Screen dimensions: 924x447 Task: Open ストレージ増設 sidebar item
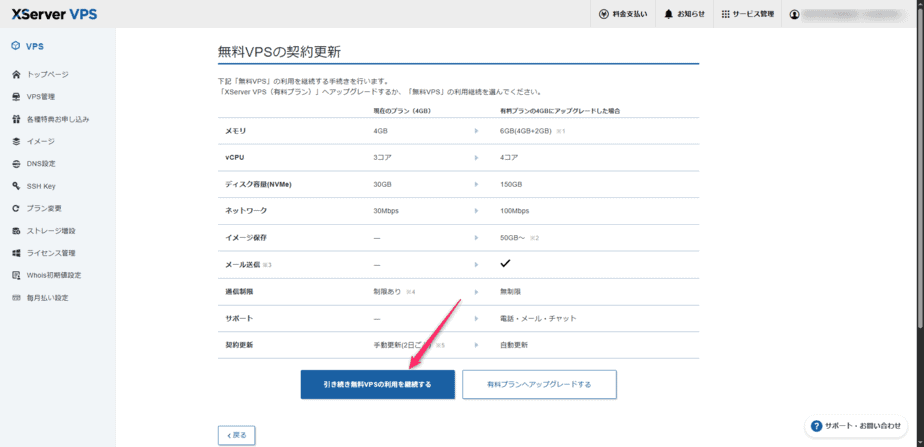coord(50,230)
